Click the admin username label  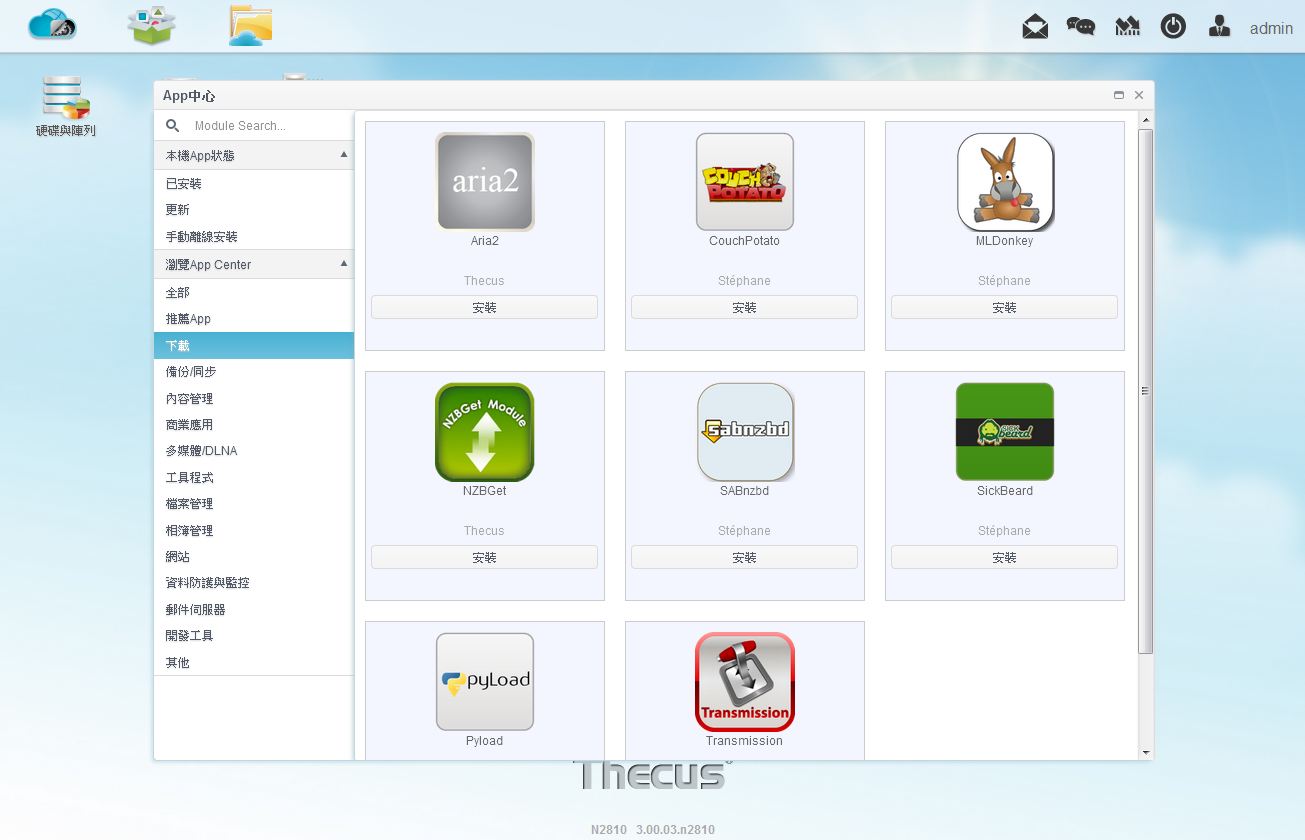(x=1271, y=28)
